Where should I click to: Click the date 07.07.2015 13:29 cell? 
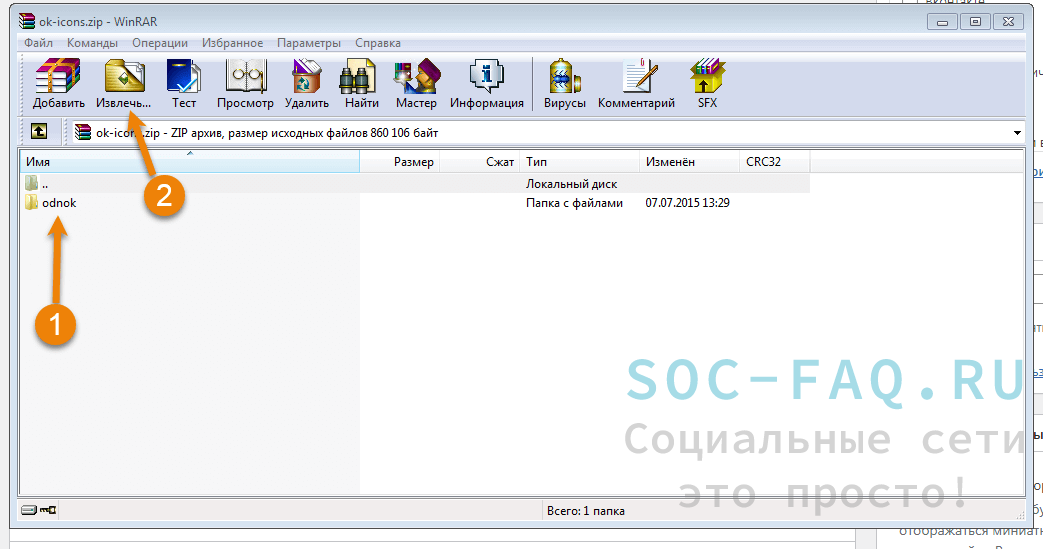click(x=687, y=203)
